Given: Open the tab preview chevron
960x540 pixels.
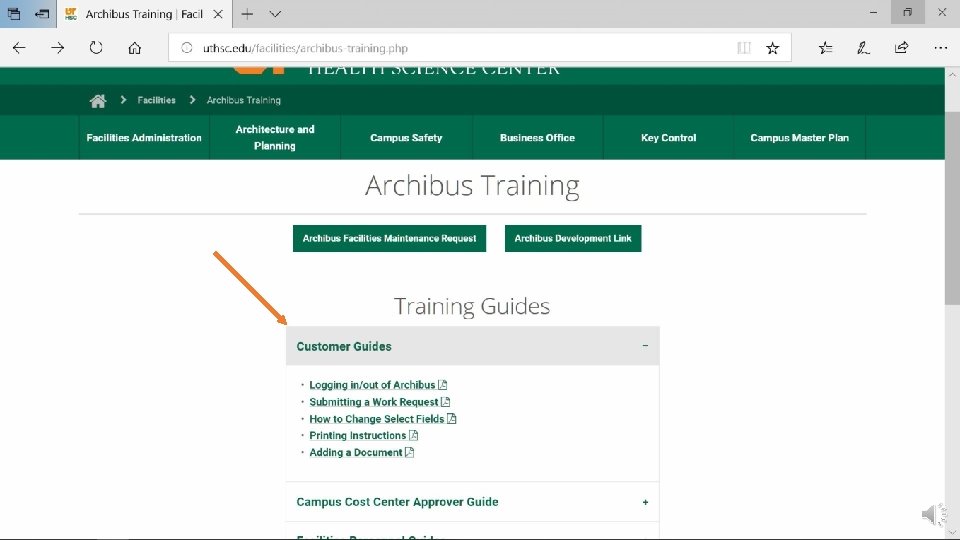Looking at the screenshot, I should pyautogui.click(x=276, y=13).
